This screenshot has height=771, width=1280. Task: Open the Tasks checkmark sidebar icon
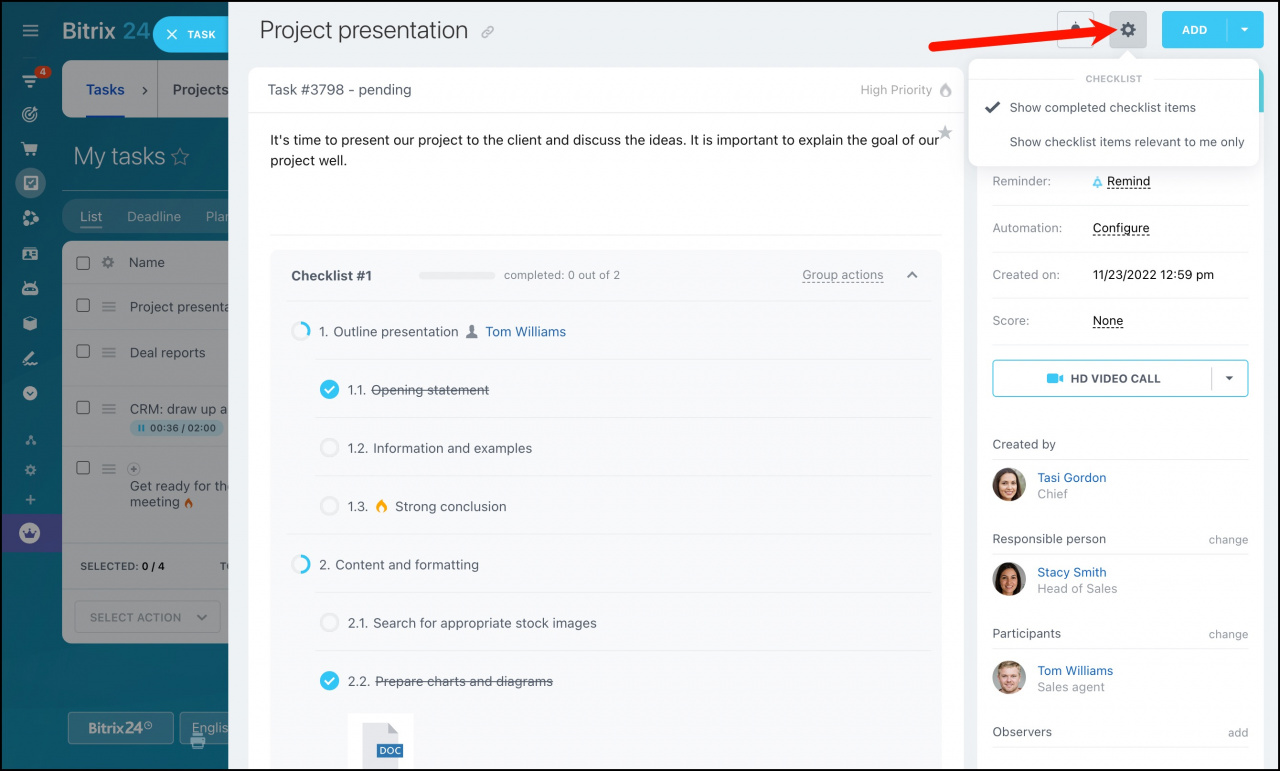pyautogui.click(x=30, y=183)
